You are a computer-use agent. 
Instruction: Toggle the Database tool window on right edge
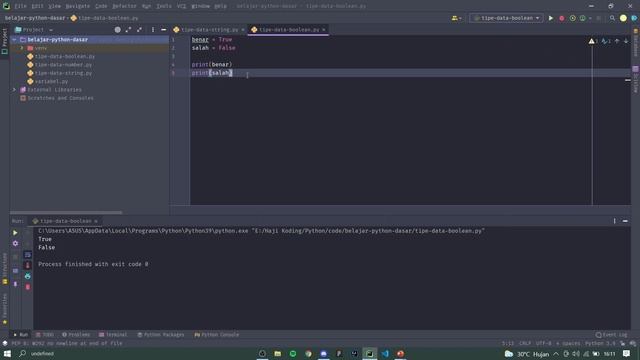click(x=636, y=42)
